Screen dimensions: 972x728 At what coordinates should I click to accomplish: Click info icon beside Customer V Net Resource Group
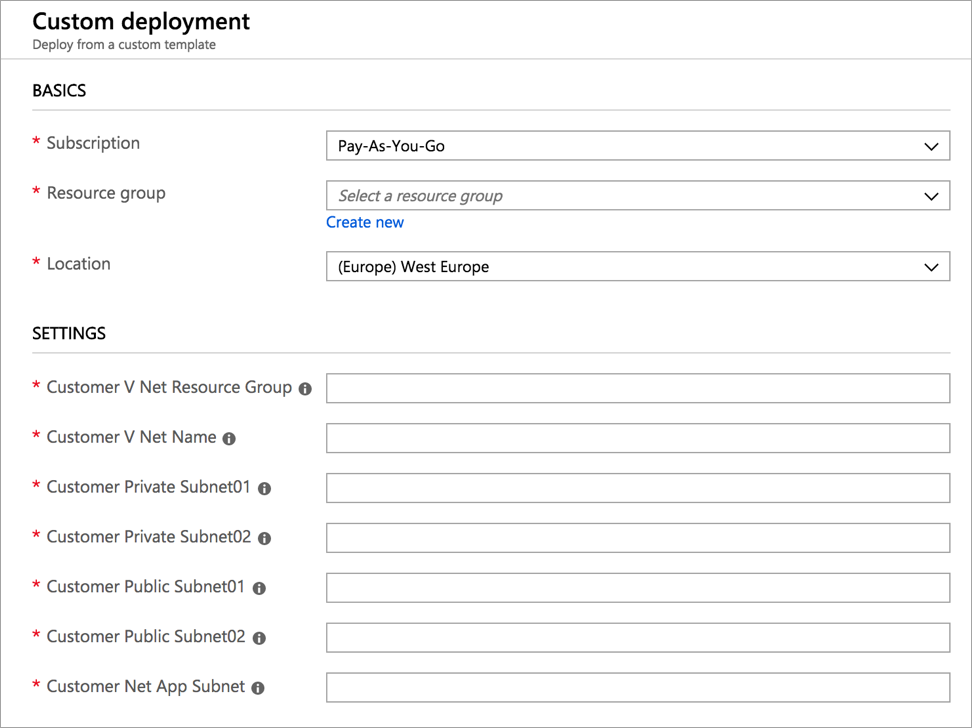pos(305,388)
